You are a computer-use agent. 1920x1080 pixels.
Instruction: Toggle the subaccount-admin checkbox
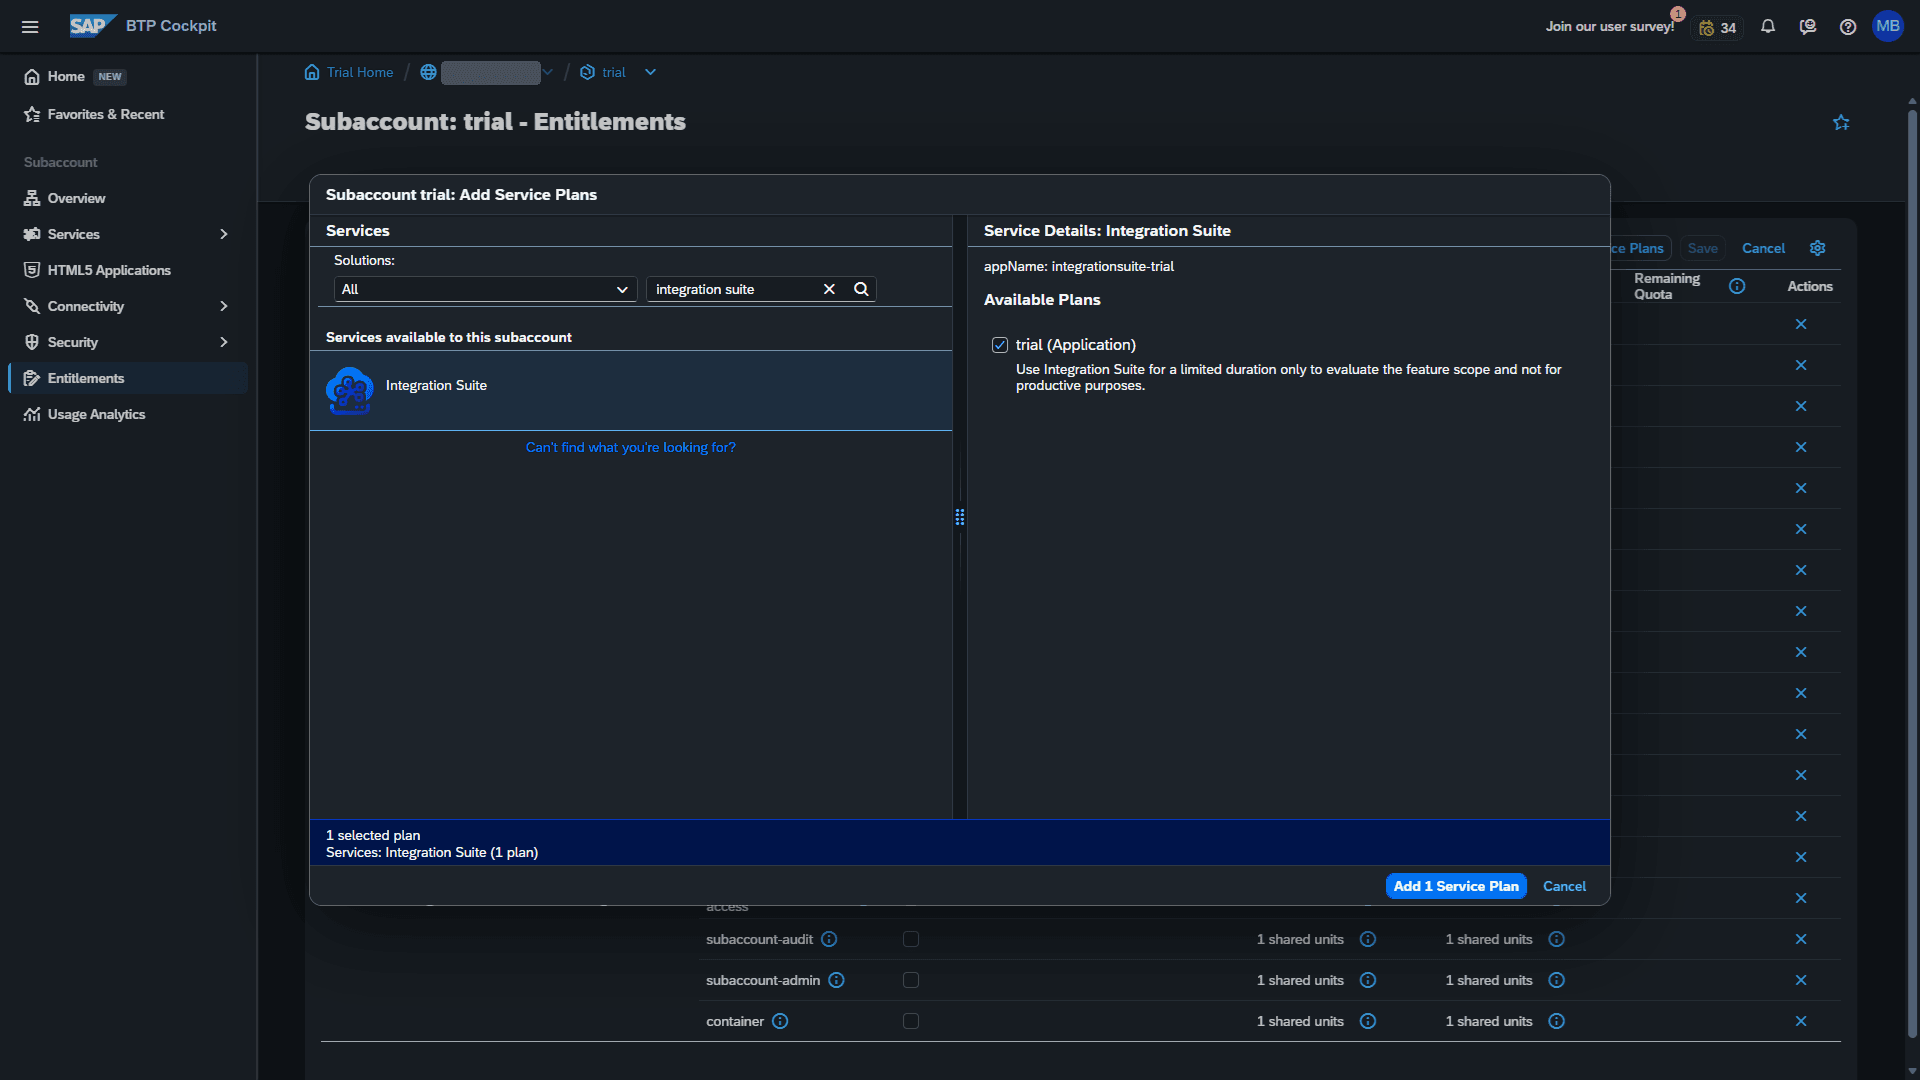pyautogui.click(x=911, y=980)
